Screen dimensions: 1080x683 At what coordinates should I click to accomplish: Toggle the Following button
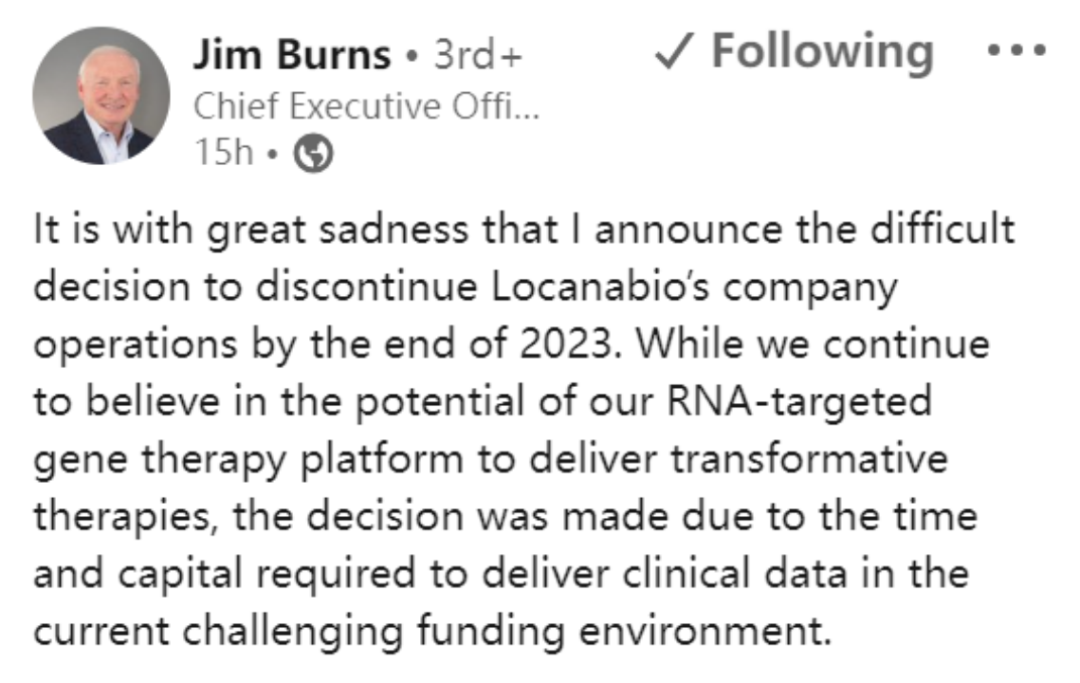[795, 52]
